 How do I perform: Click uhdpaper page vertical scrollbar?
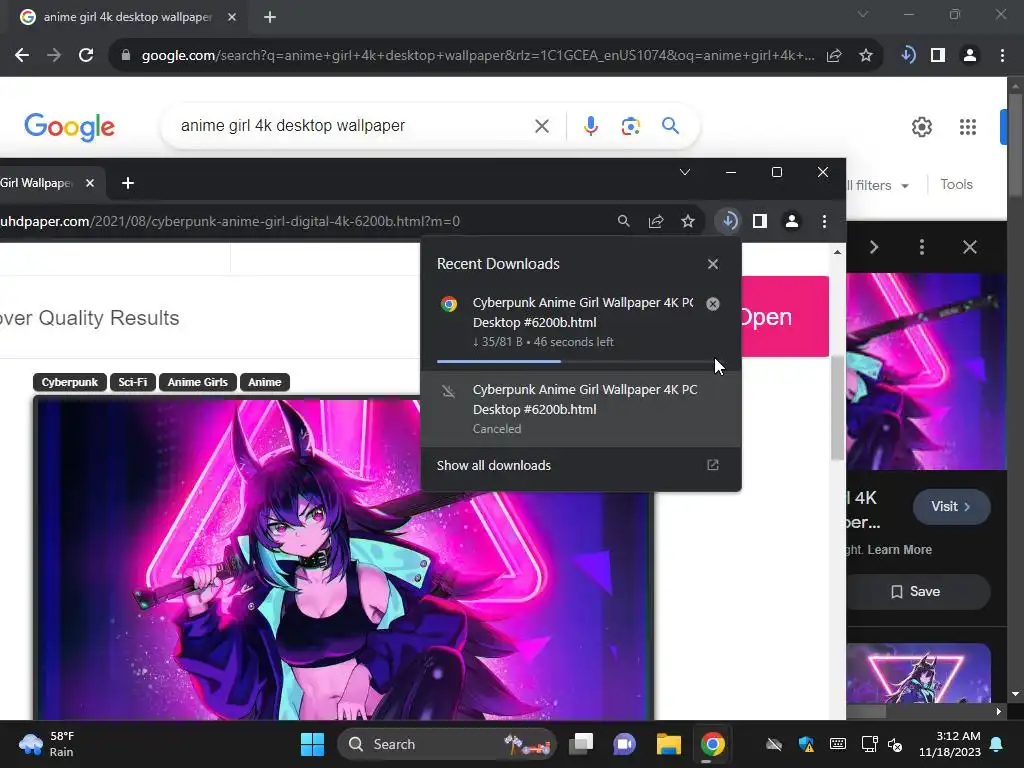pyautogui.click(x=837, y=408)
